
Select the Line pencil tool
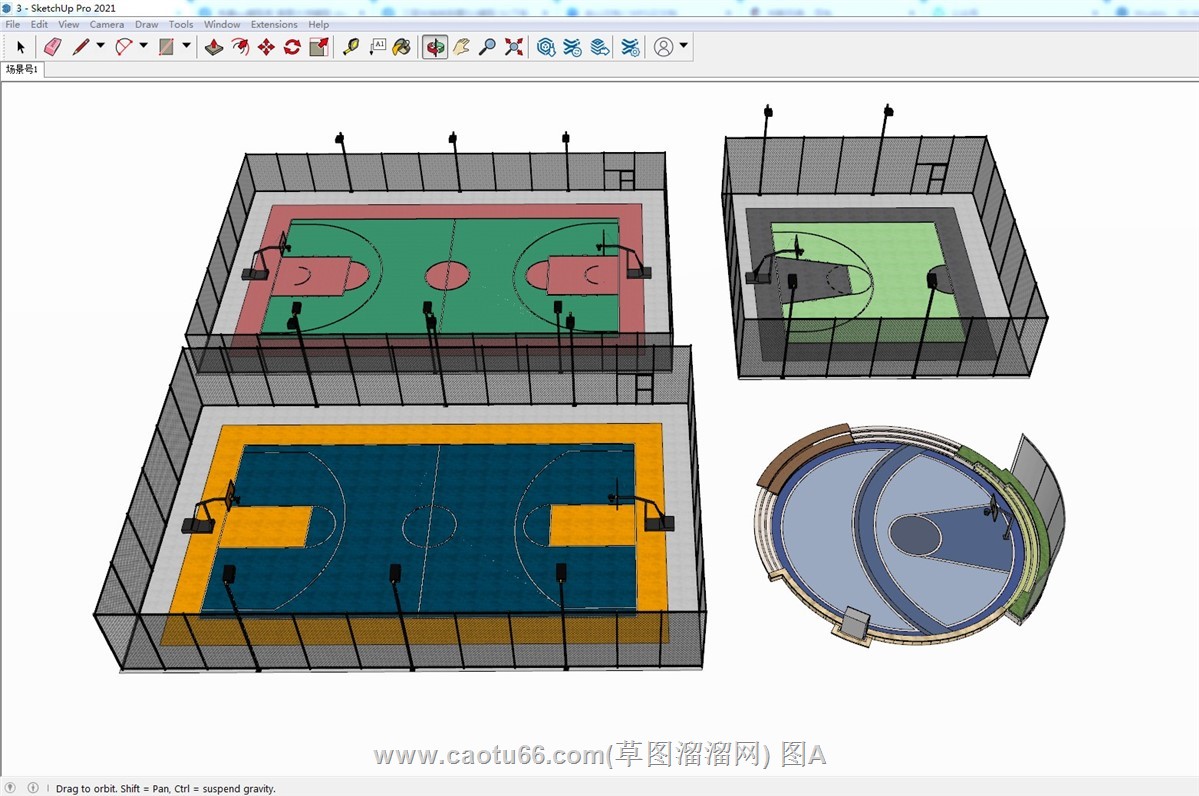click(80, 47)
